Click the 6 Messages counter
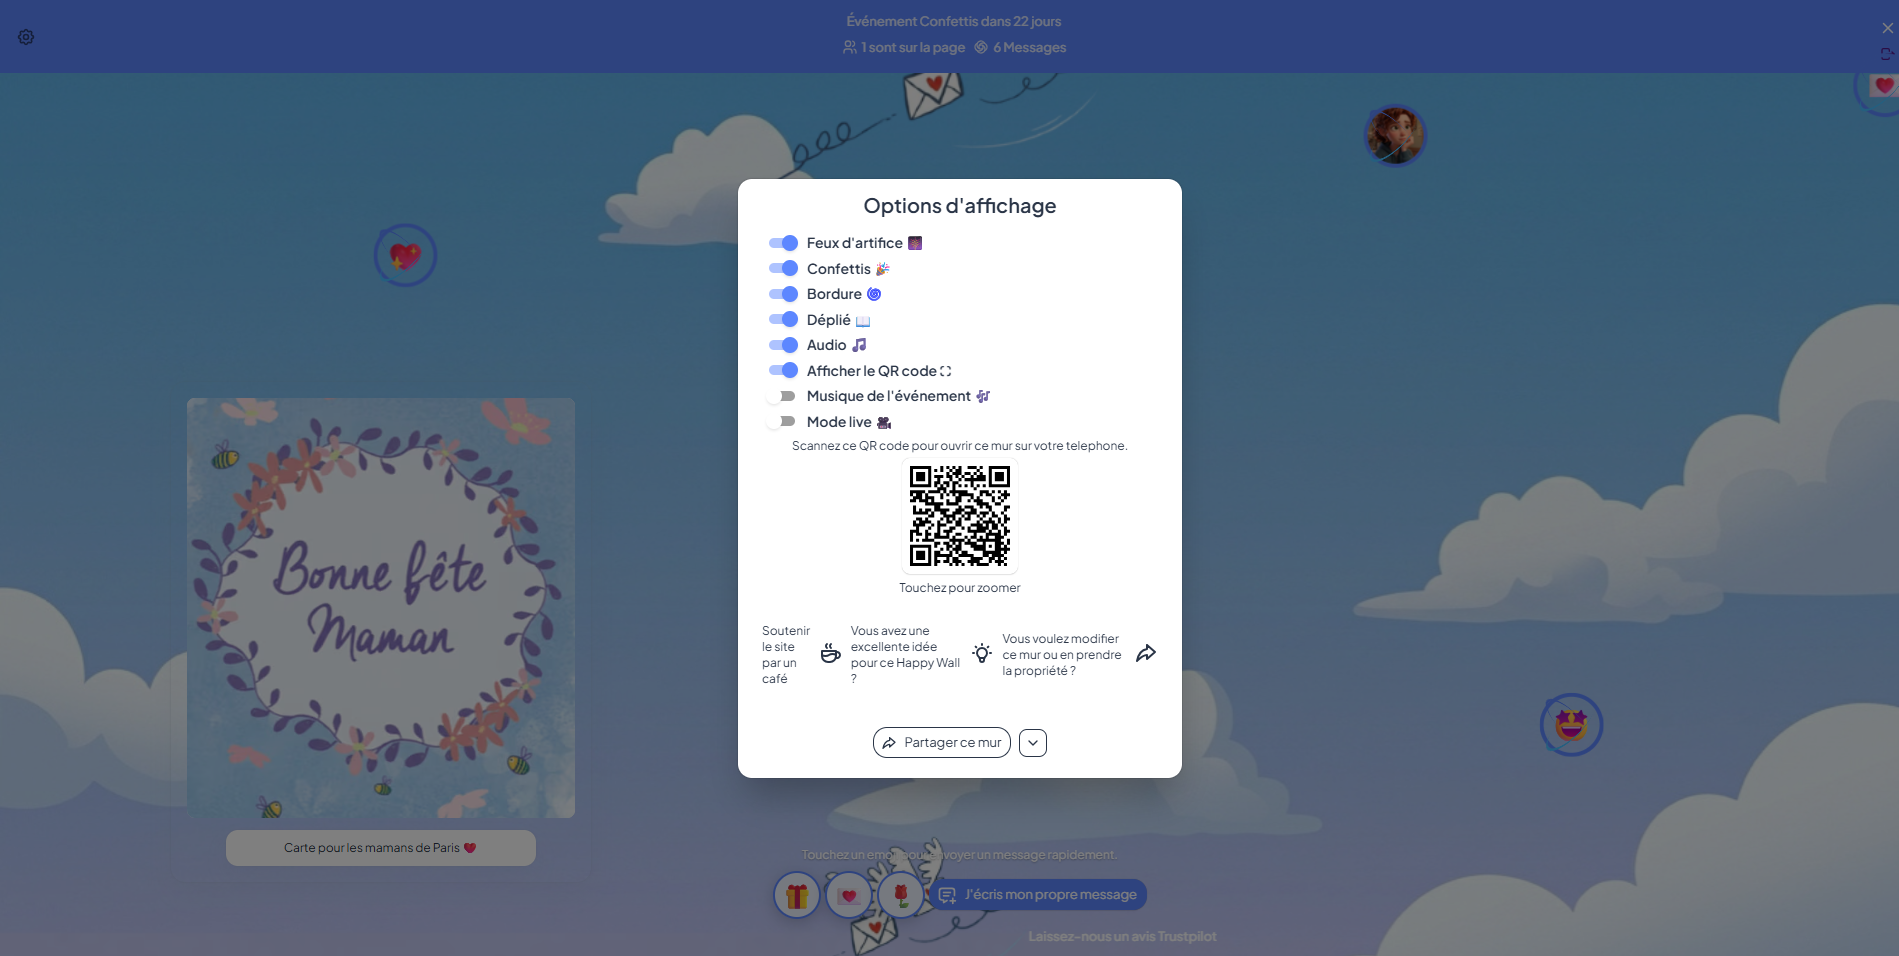Image resolution: width=1899 pixels, height=956 pixels. 1020,47
